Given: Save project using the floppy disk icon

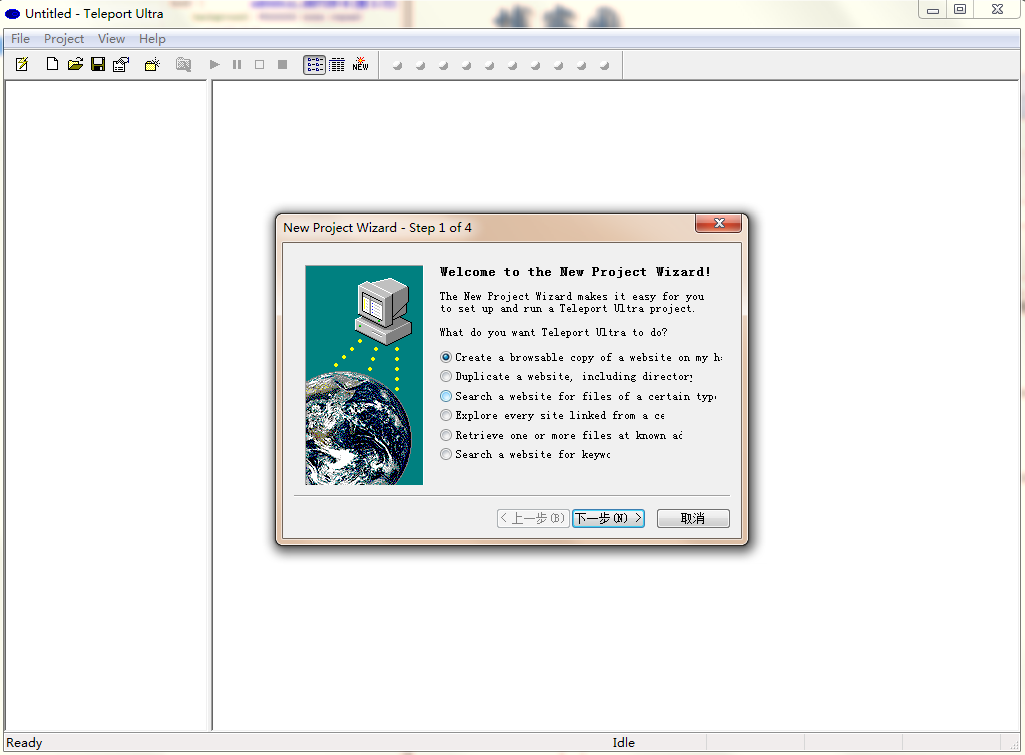Looking at the screenshot, I should coord(98,65).
